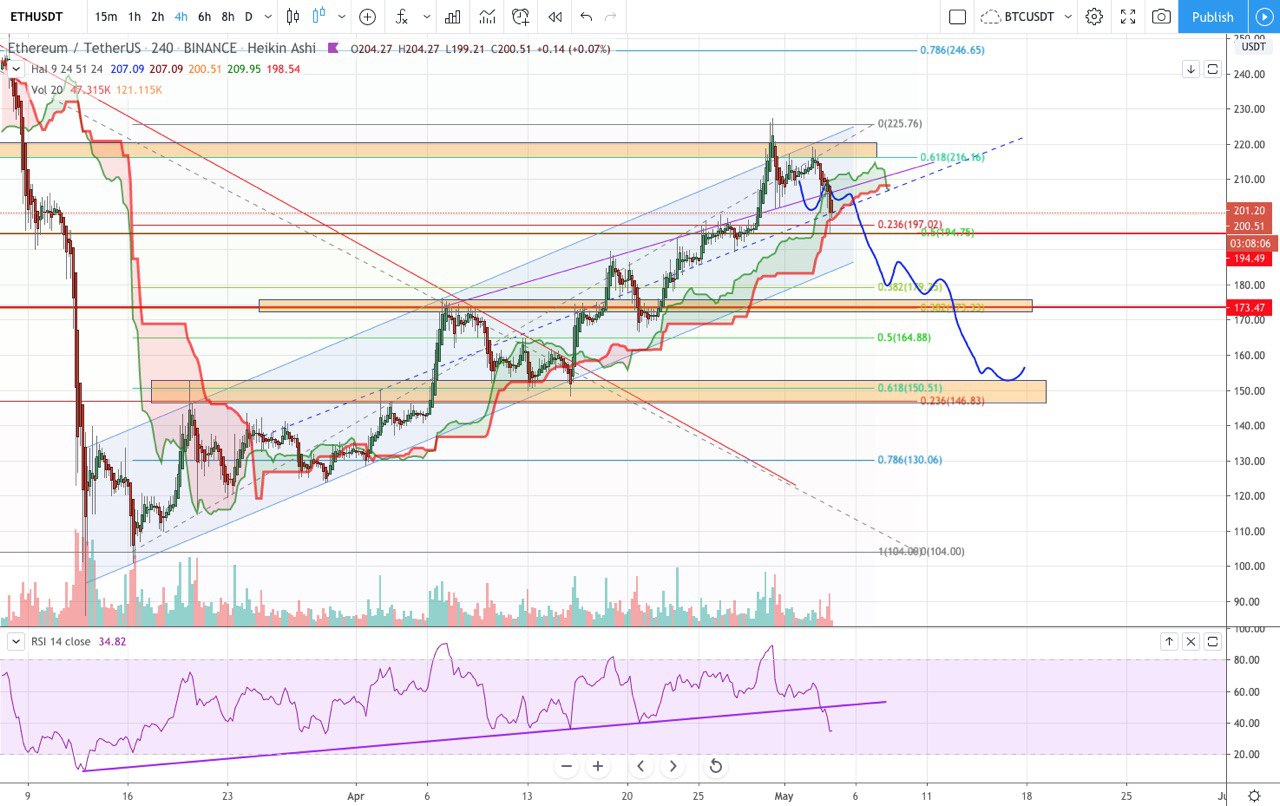This screenshot has height=806, width=1280.
Task: Switch to the 6h interval
Action: (204, 16)
